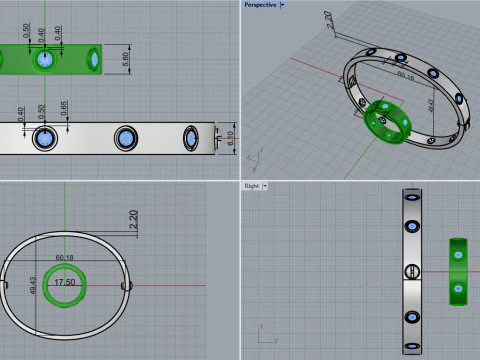Image resolution: width=480 pixels, height=360 pixels.
Task: Select the bracelet screw clasp in Right view
Action: click(x=412, y=272)
